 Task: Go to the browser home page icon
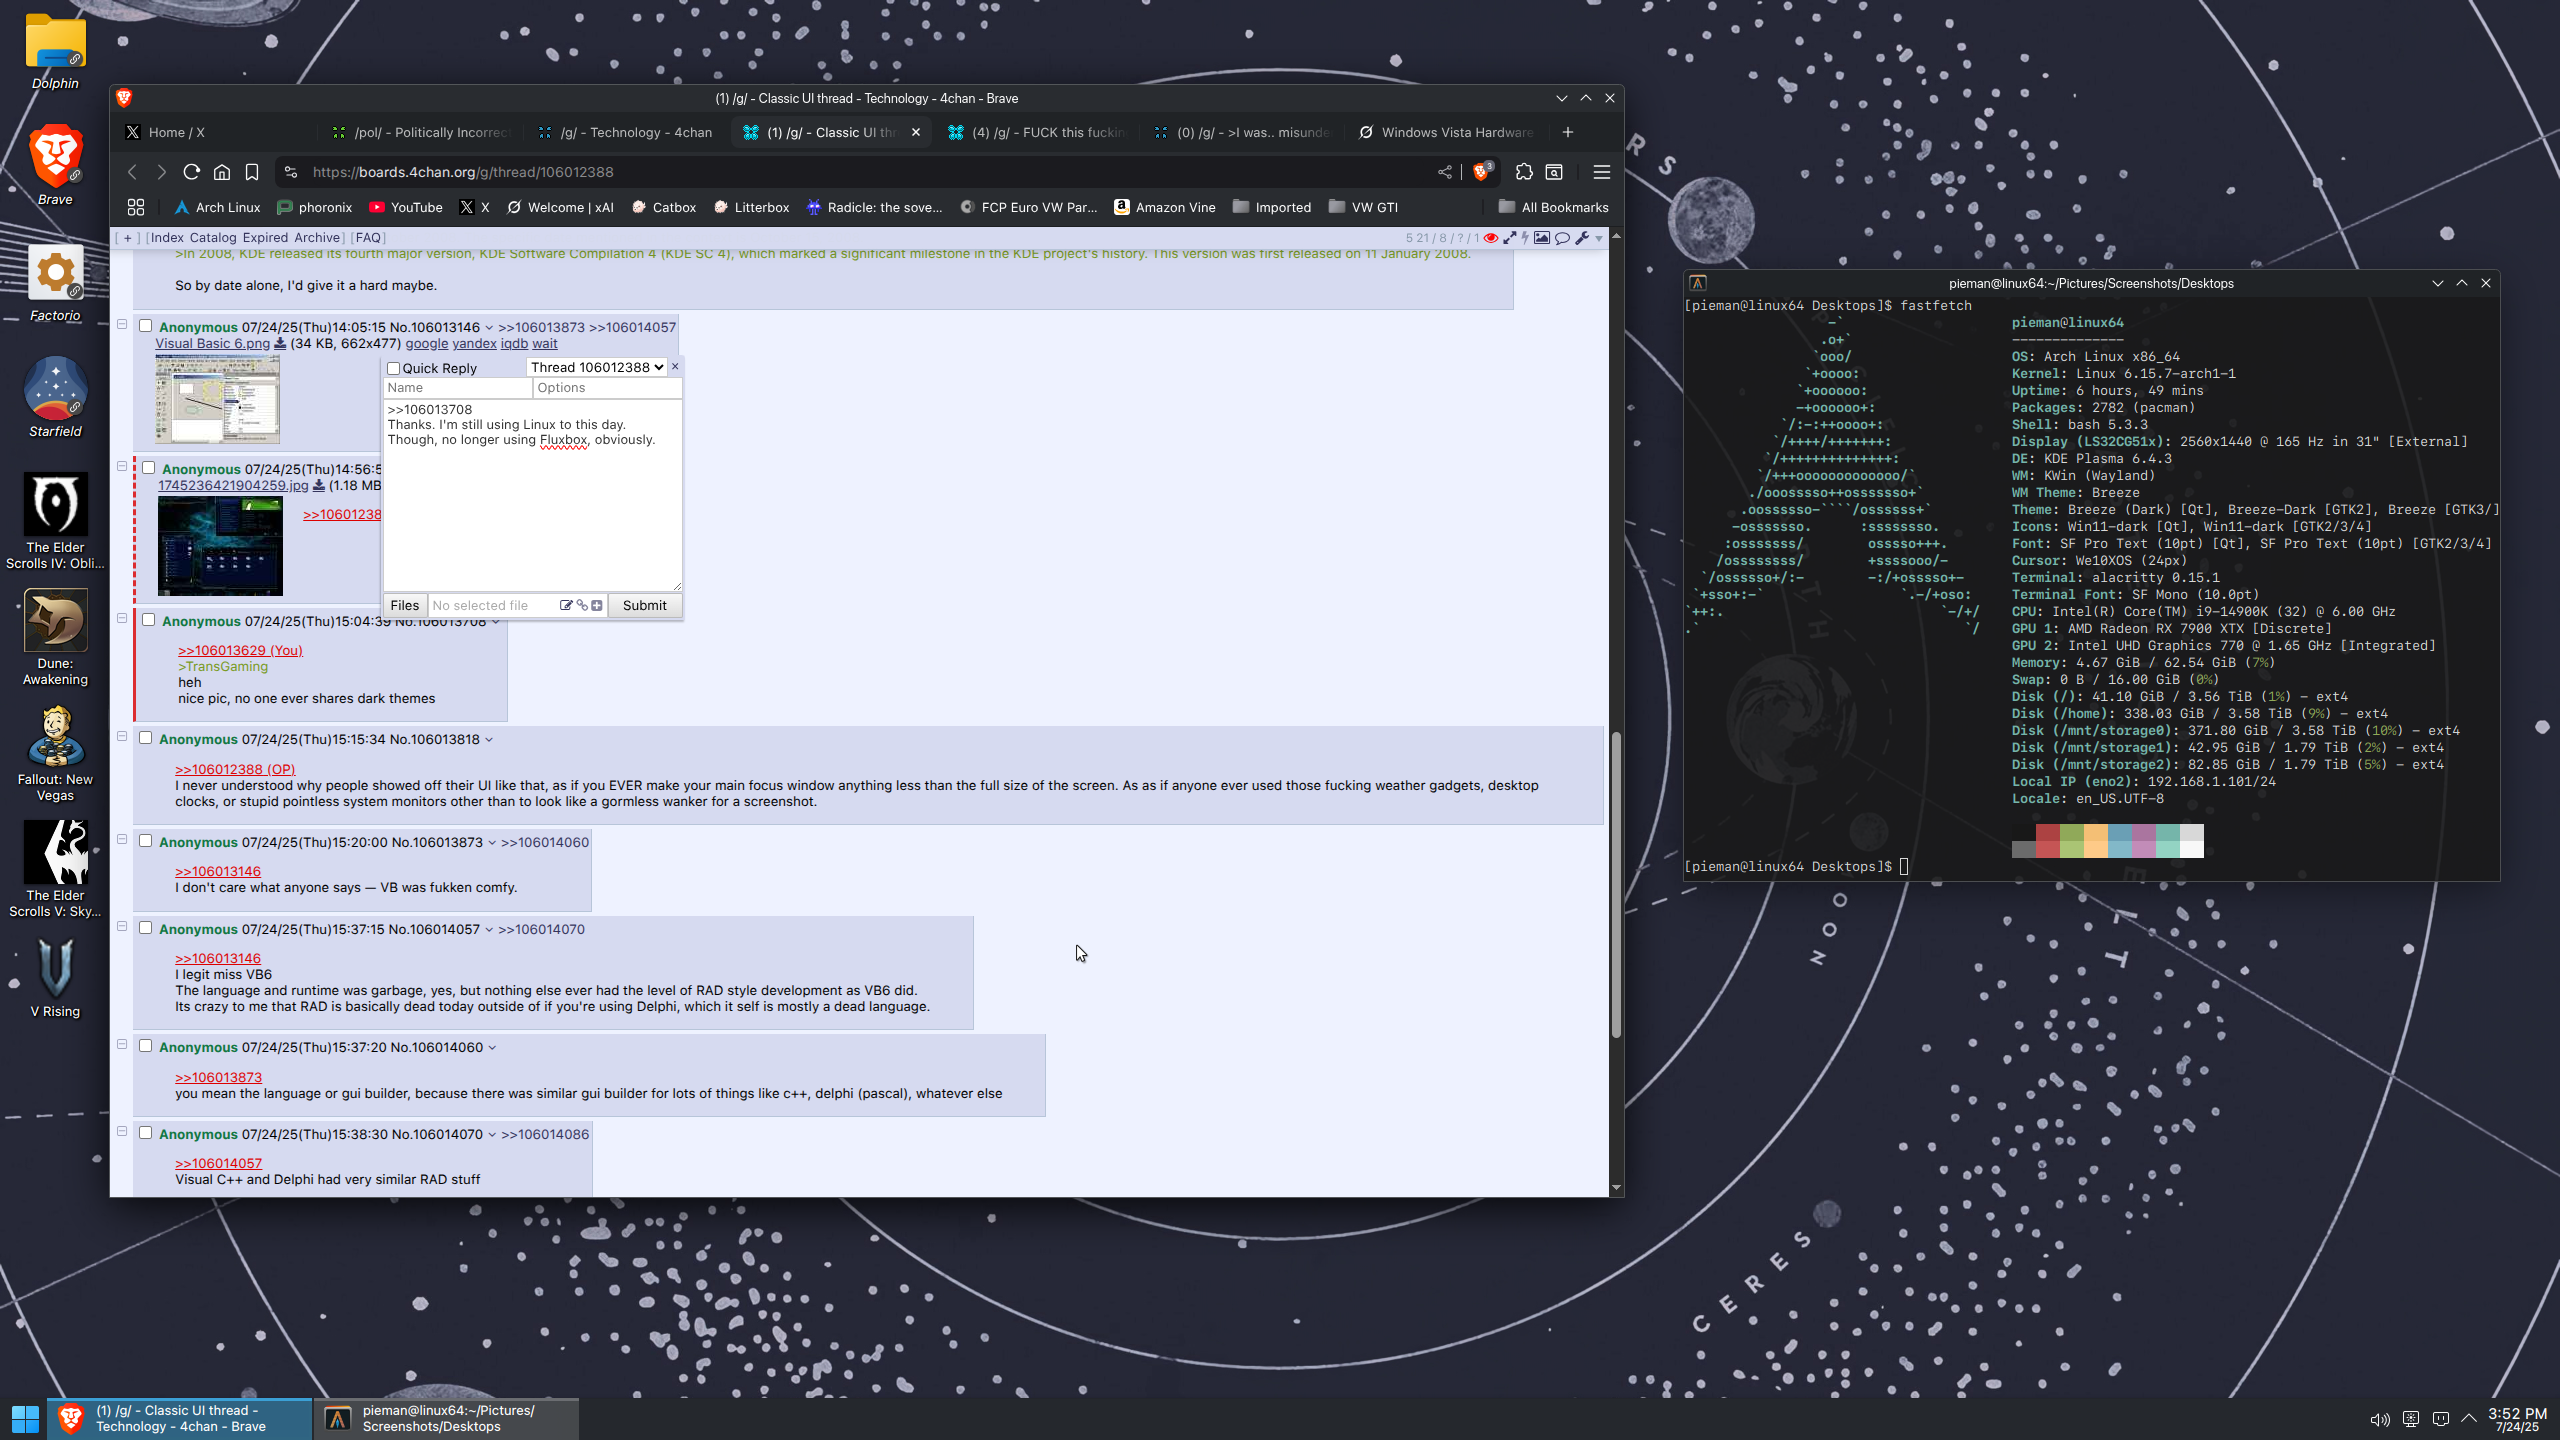(x=222, y=172)
